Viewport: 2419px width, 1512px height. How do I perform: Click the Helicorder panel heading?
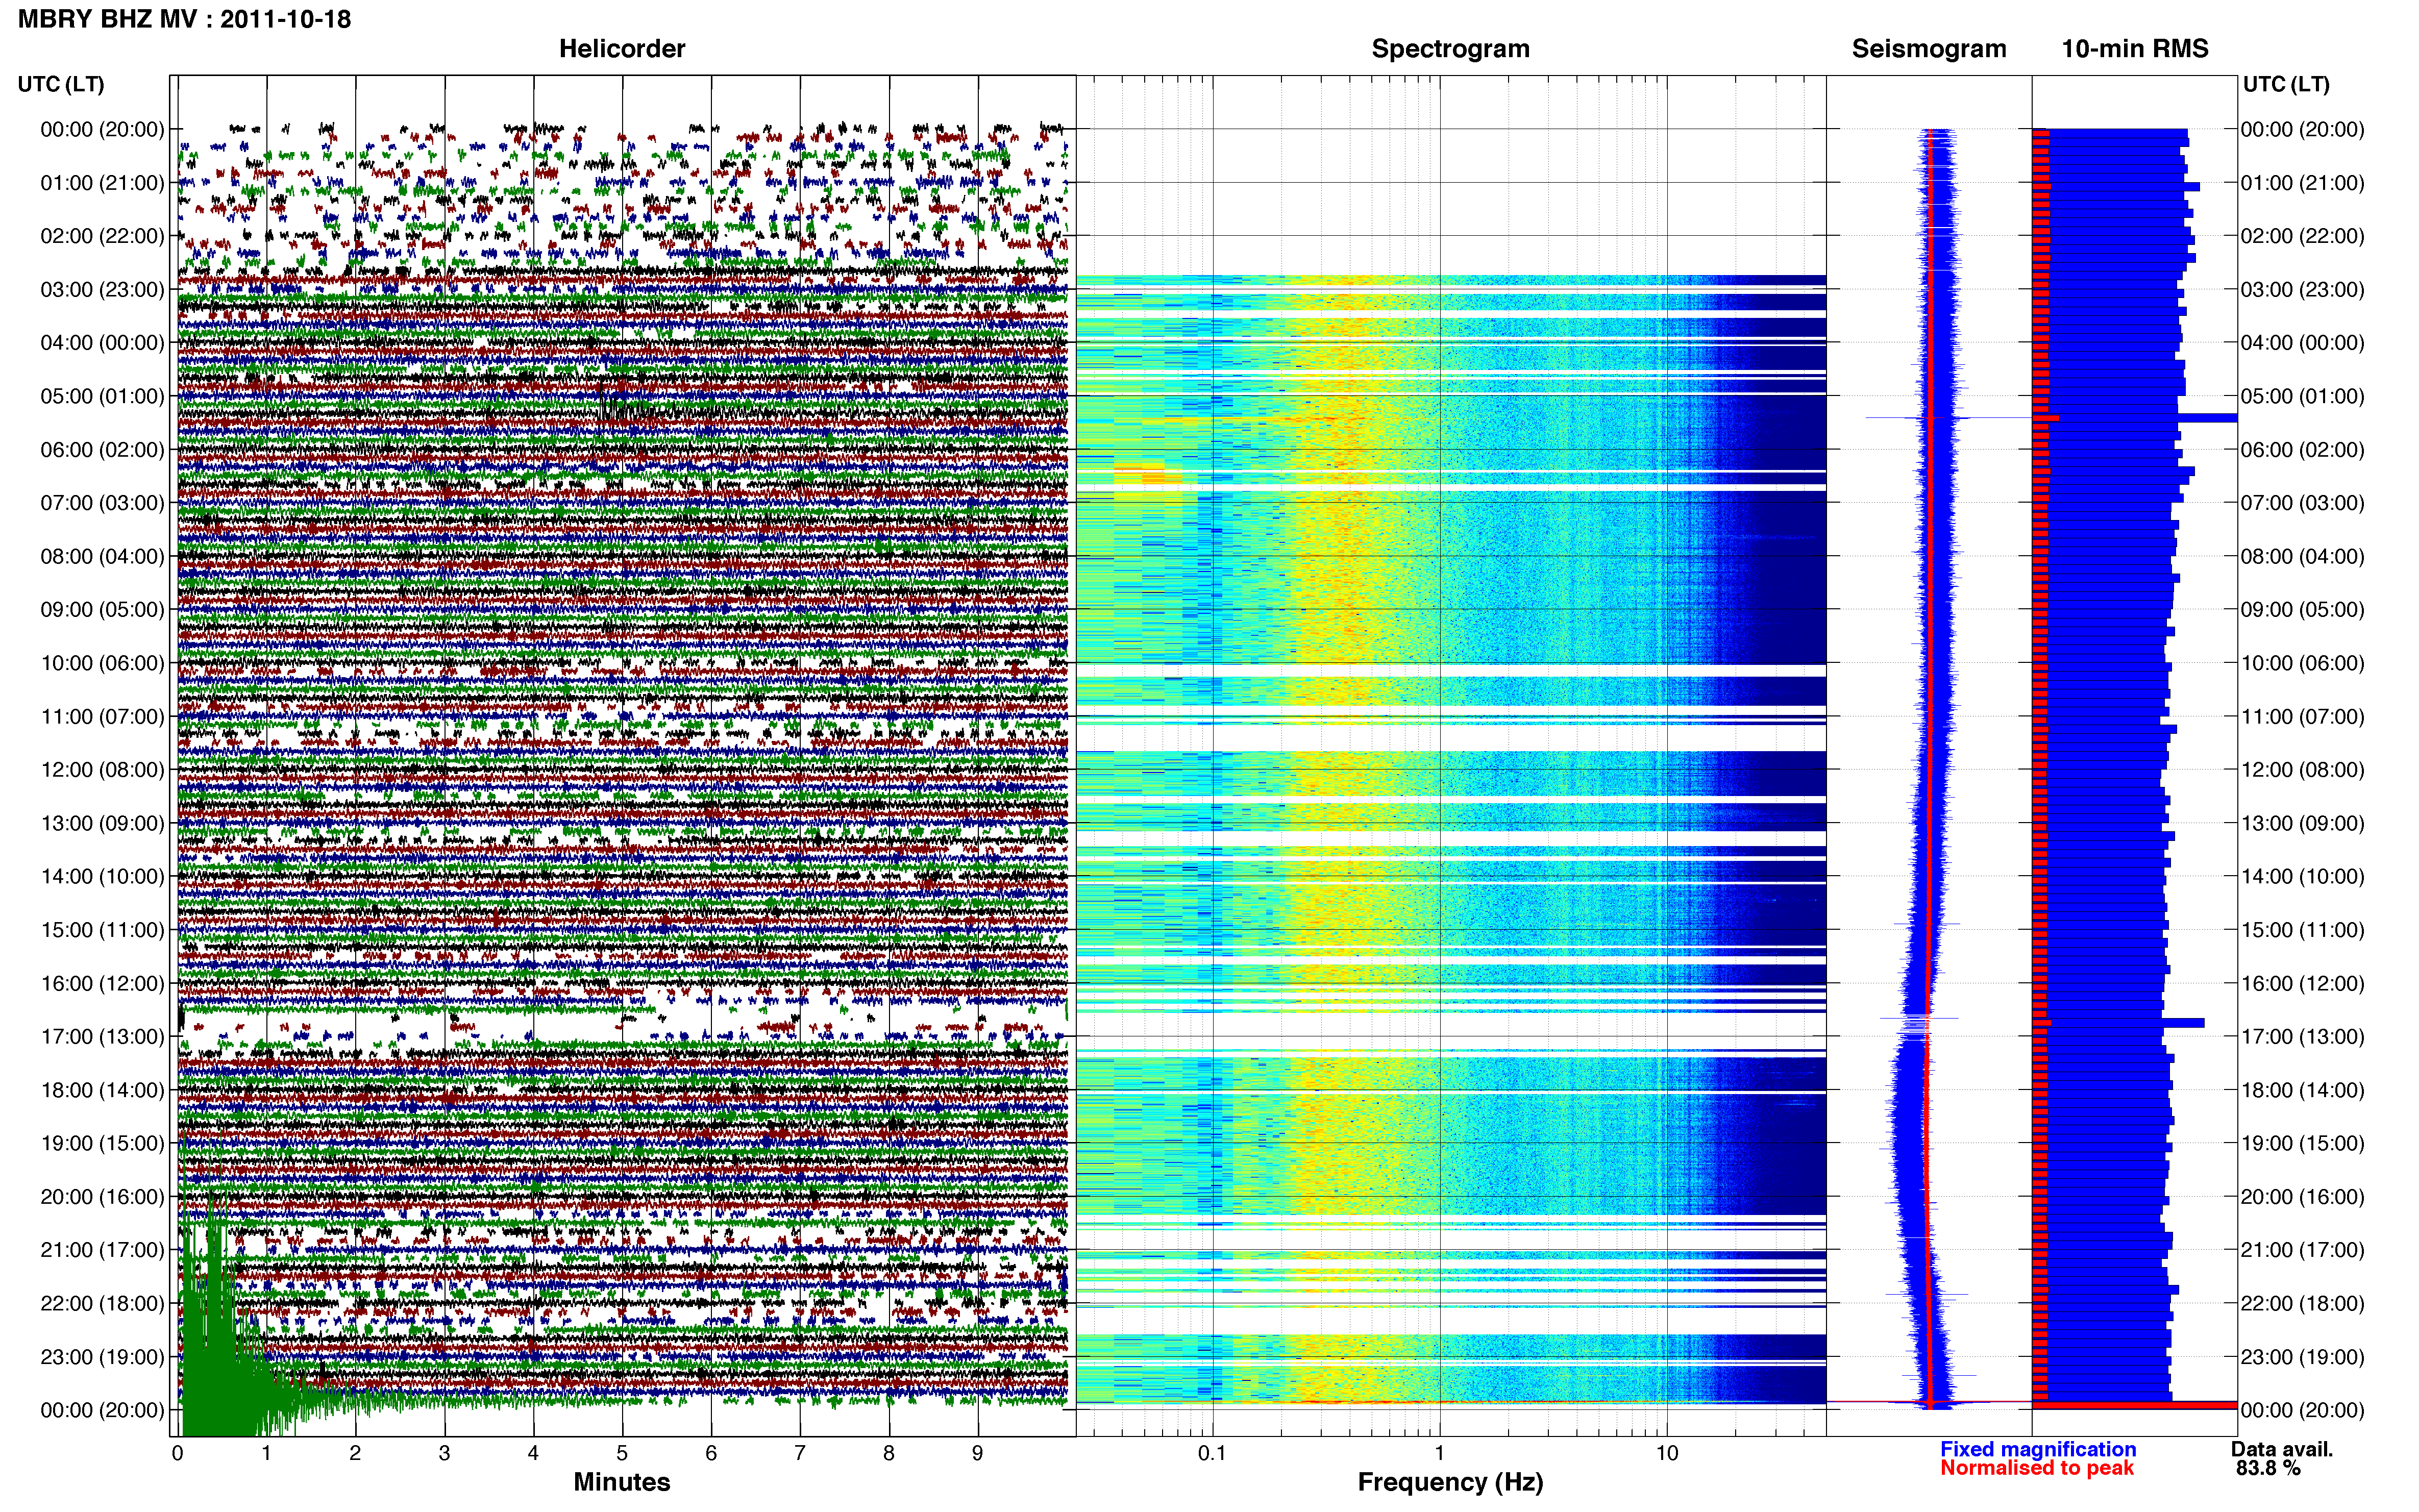click(622, 49)
